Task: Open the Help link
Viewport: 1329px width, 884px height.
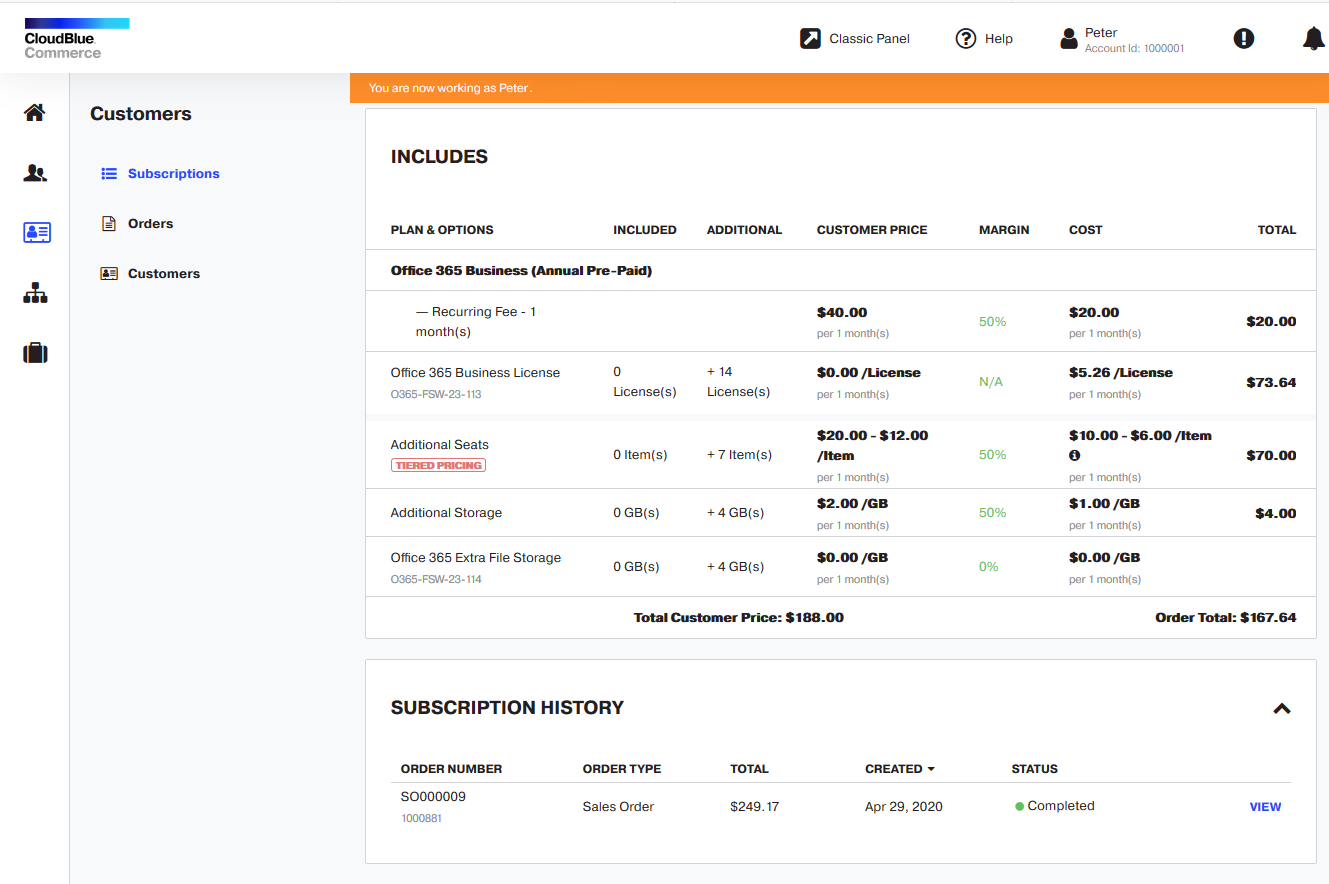Action: [998, 38]
